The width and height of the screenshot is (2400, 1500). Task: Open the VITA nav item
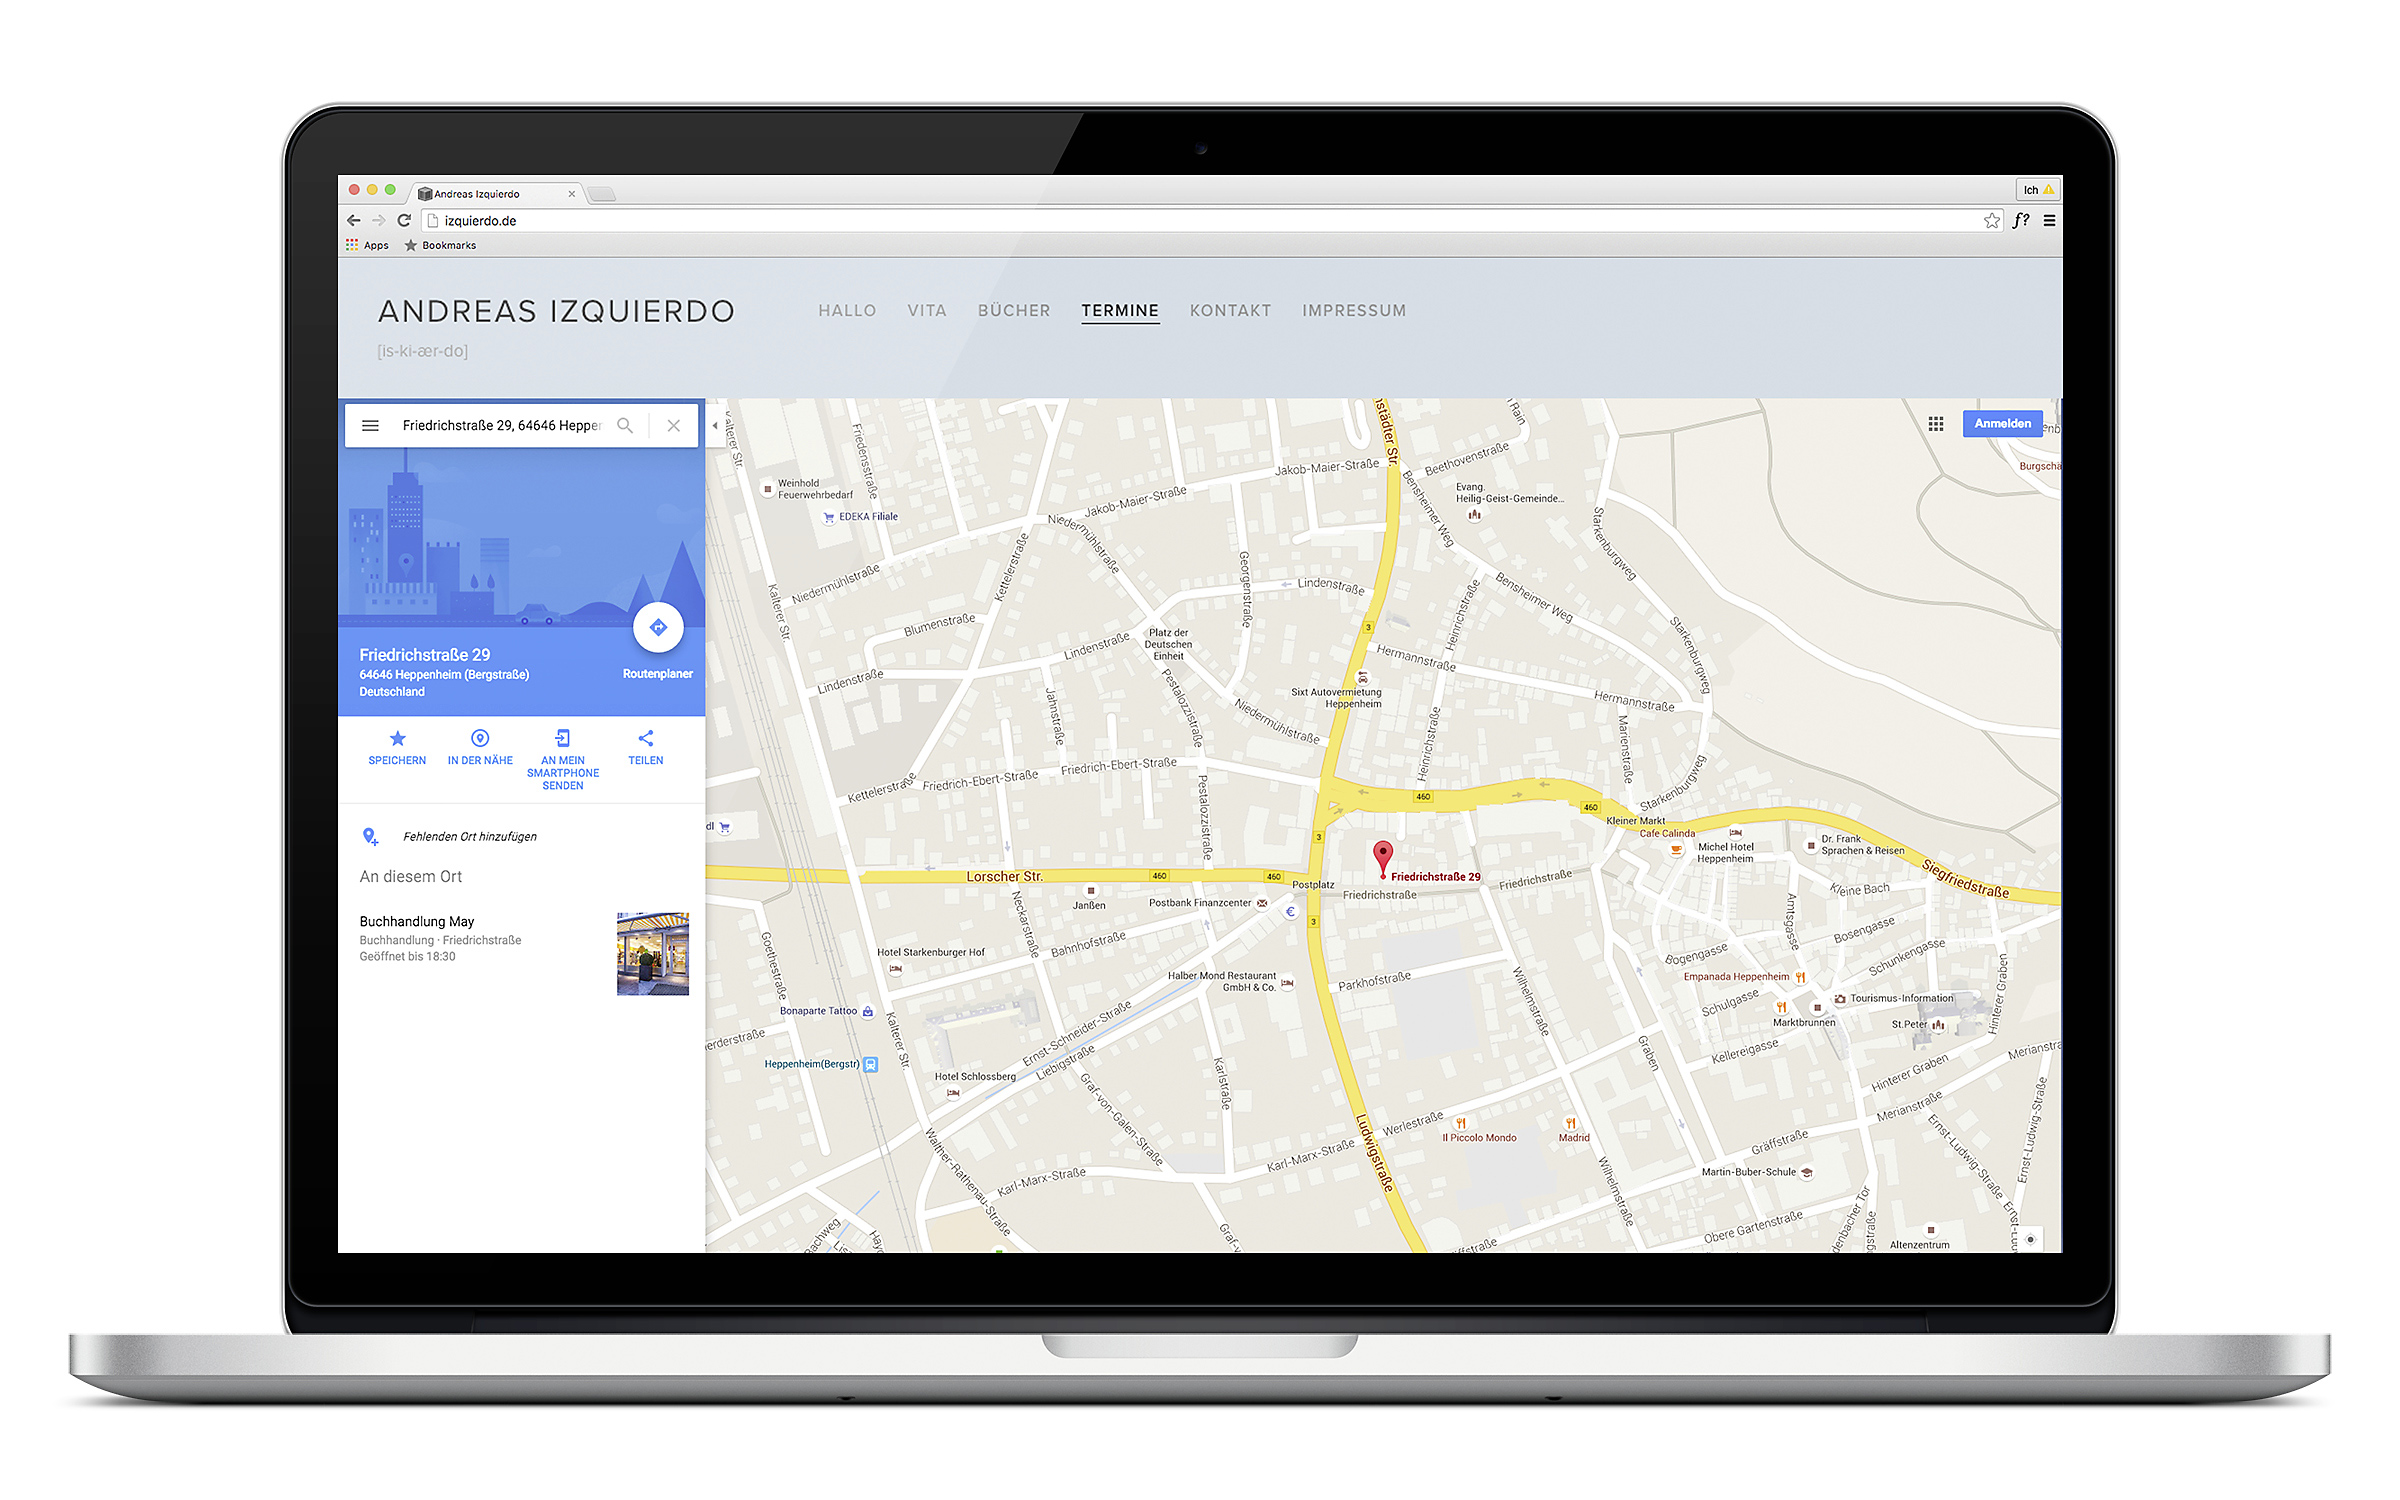(927, 311)
